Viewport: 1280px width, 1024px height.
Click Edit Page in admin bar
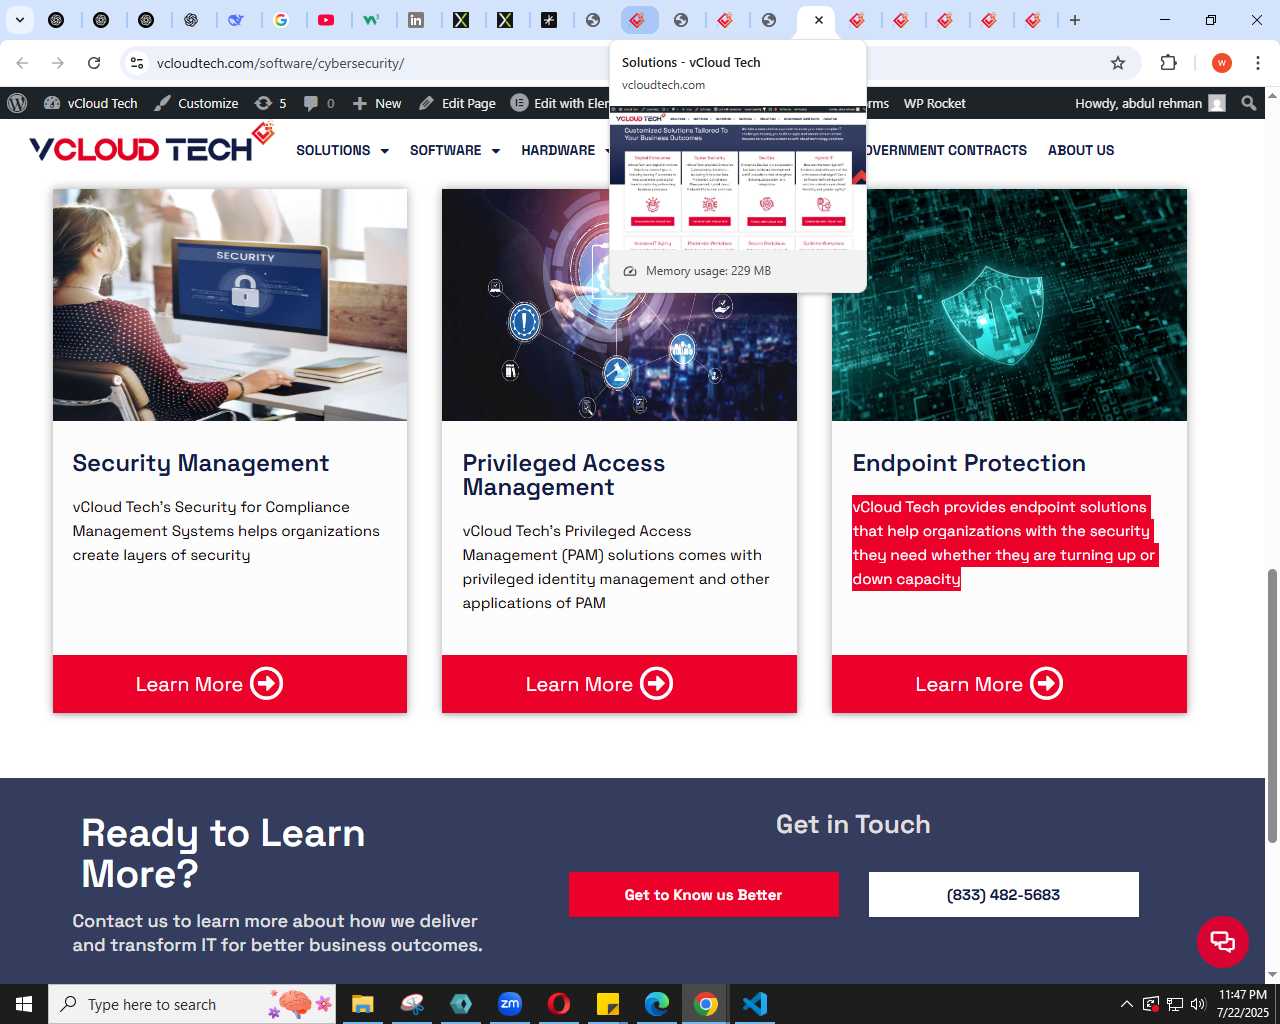(x=457, y=103)
